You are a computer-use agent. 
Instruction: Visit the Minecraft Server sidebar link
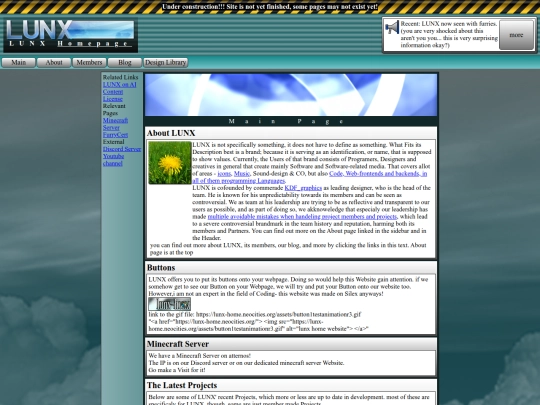[x=115, y=124]
